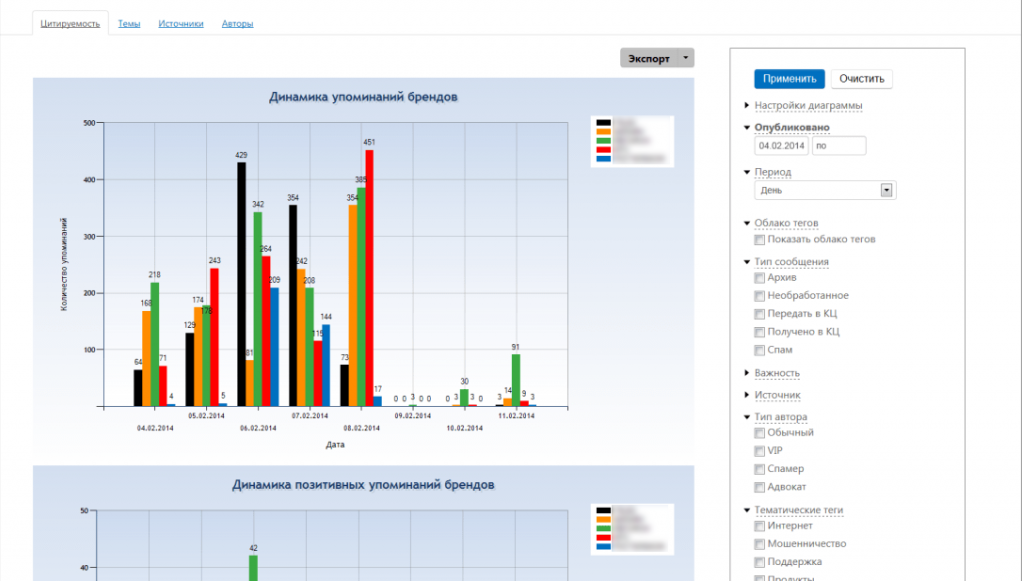Viewport: 1022px width, 581px height.
Task: Click the Применить button
Action: [x=789, y=79]
